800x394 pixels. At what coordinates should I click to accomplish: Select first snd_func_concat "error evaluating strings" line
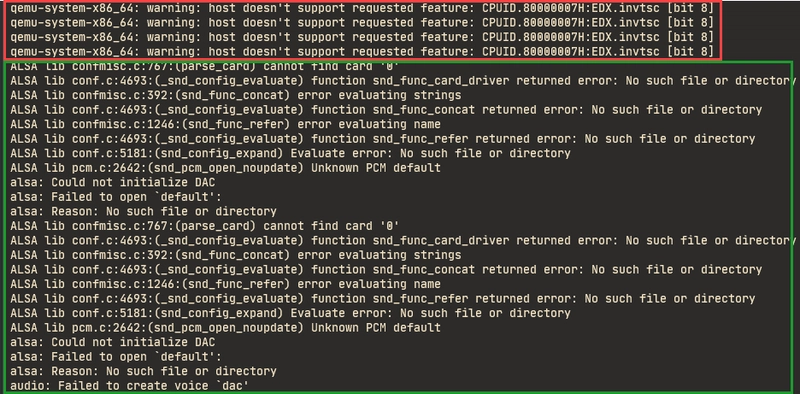pos(235,95)
